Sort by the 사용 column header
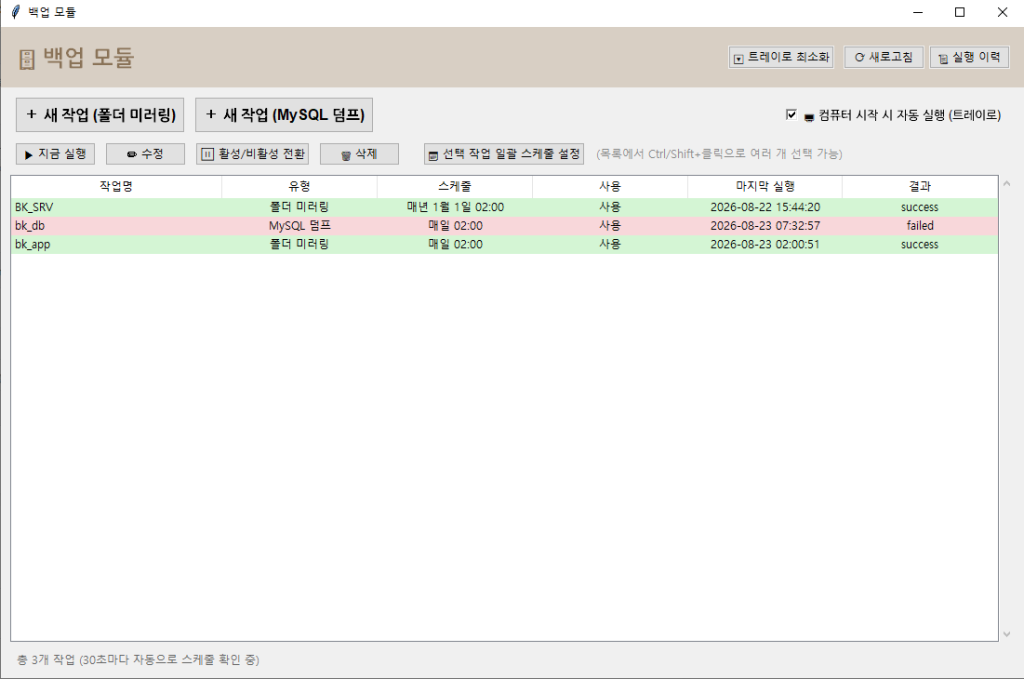This screenshot has height=679, width=1024. point(610,187)
